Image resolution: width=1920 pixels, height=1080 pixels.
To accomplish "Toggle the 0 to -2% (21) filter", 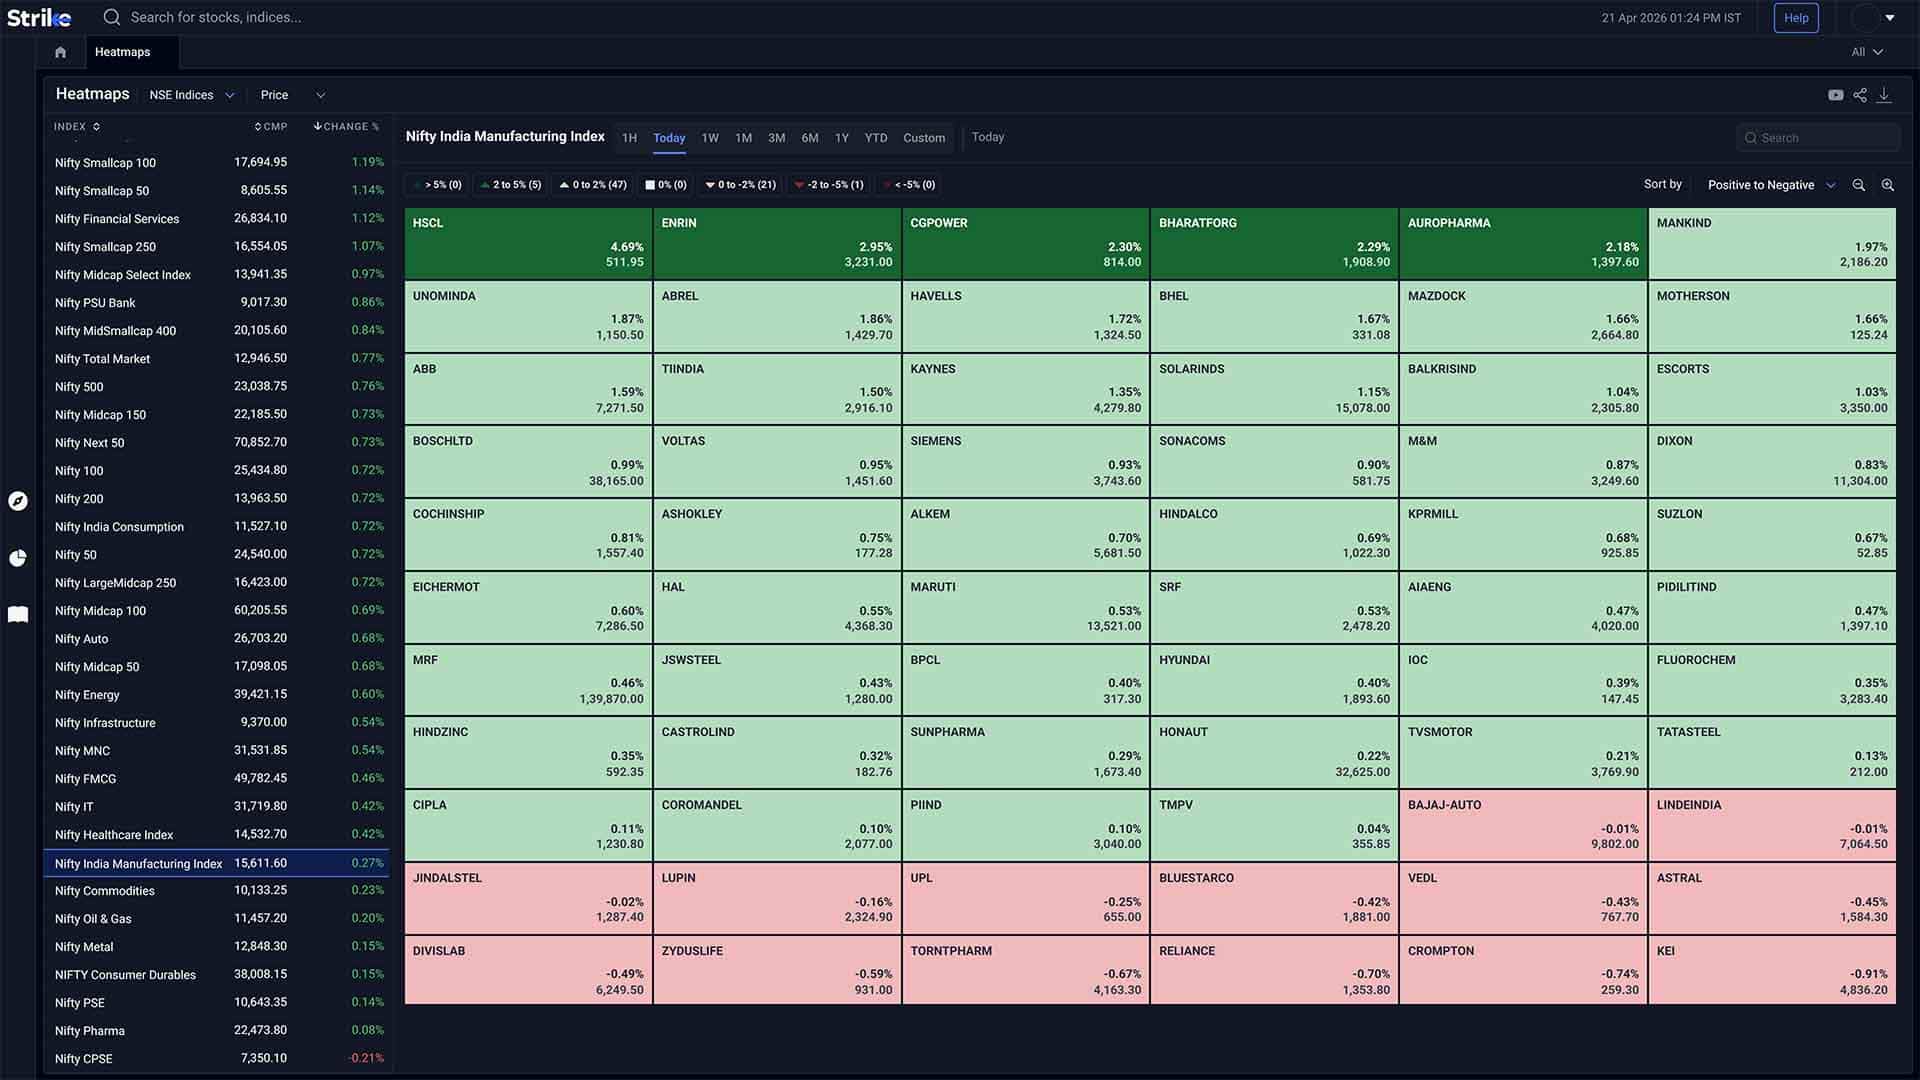I will (x=740, y=185).
